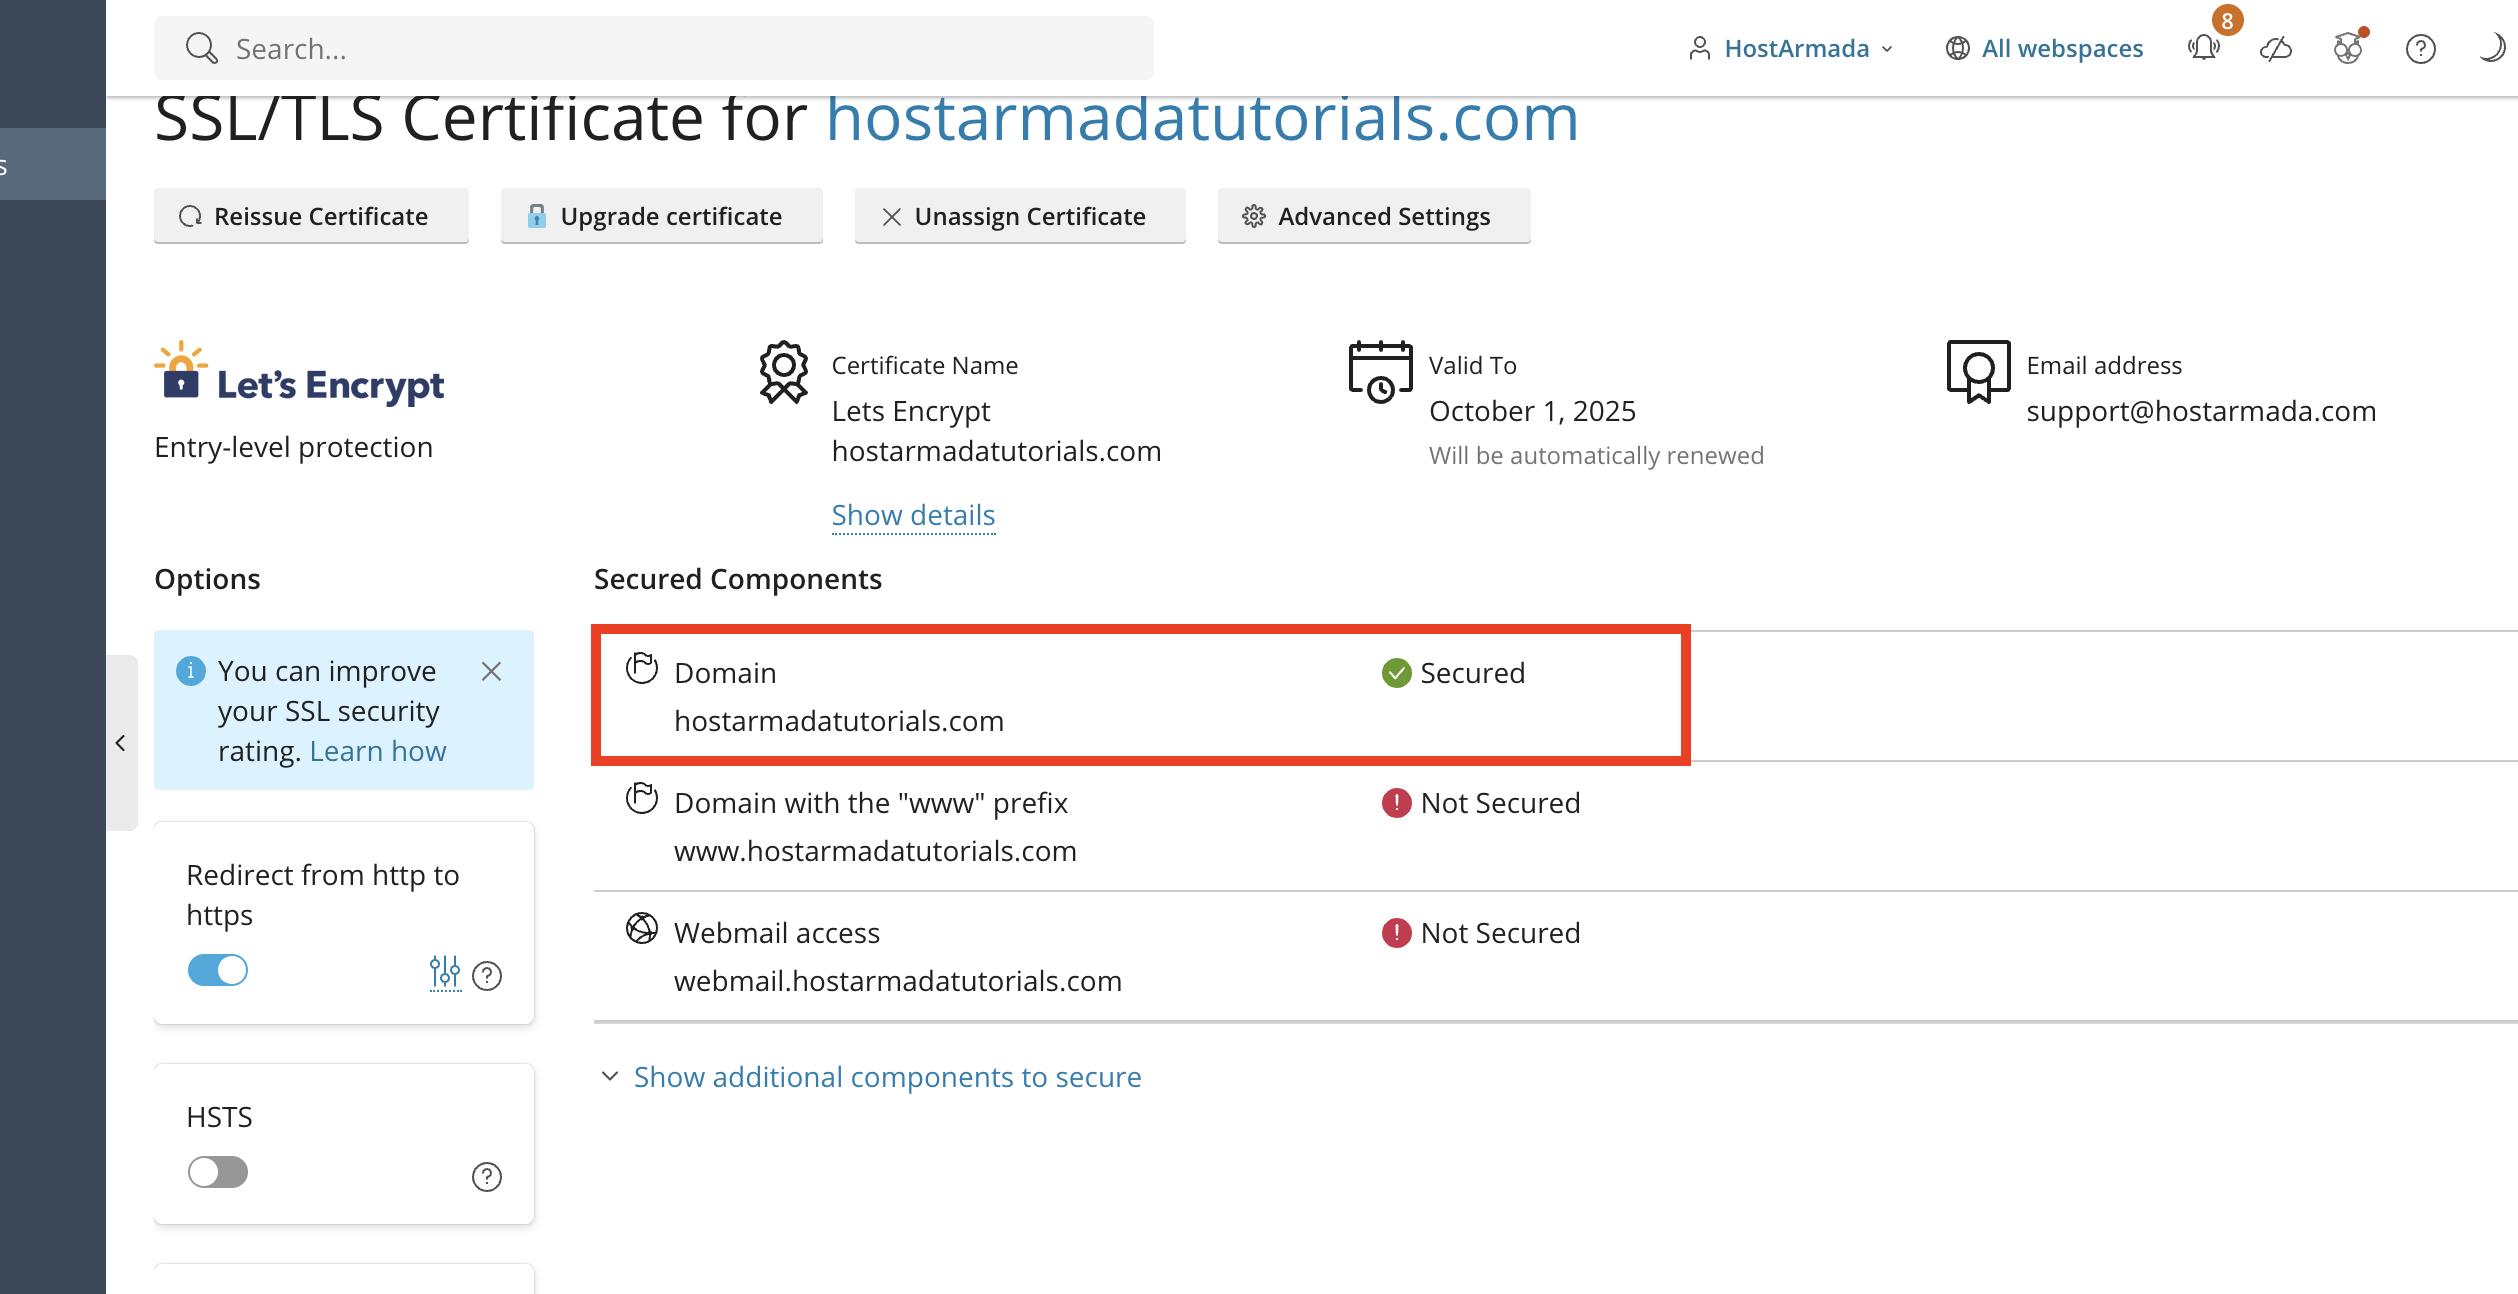Click the redirect settings sliders icon
Image resolution: width=2518 pixels, height=1294 pixels.
click(444, 973)
